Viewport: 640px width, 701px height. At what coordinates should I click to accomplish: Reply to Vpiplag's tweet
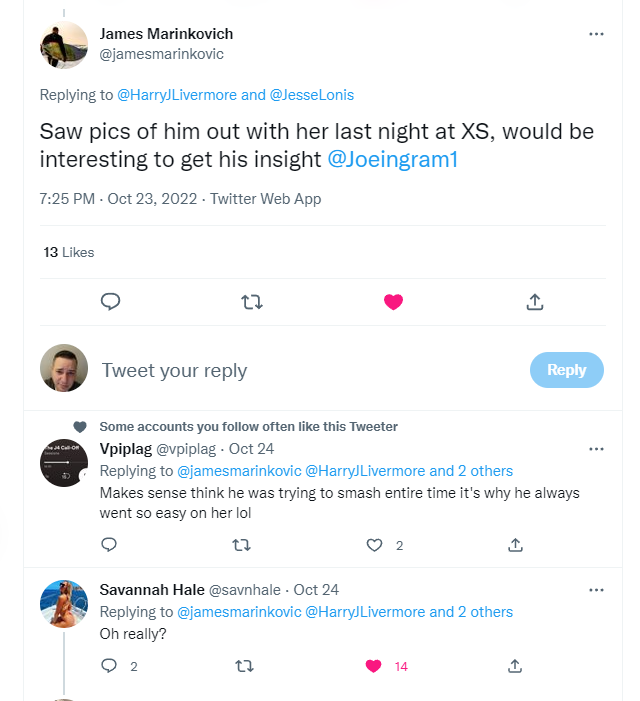coord(109,545)
